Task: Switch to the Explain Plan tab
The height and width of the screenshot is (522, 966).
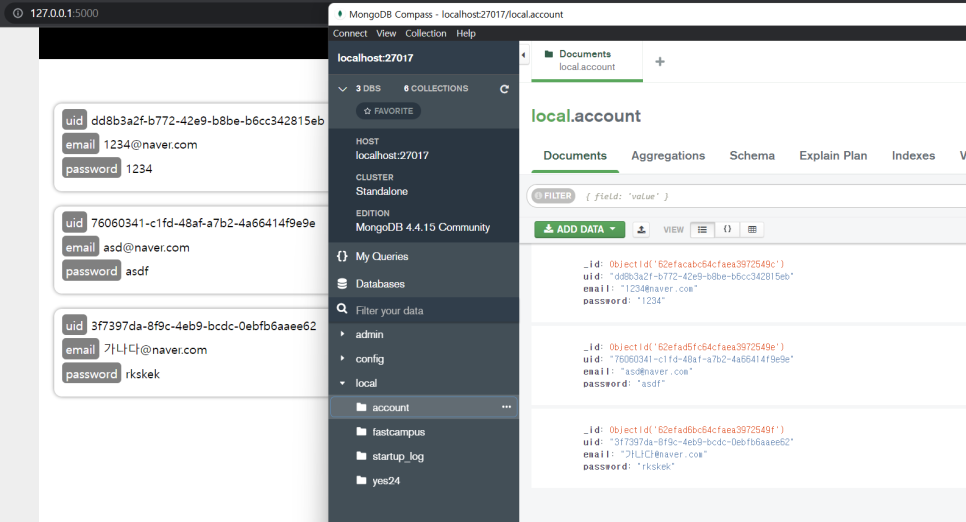Action: point(833,155)
